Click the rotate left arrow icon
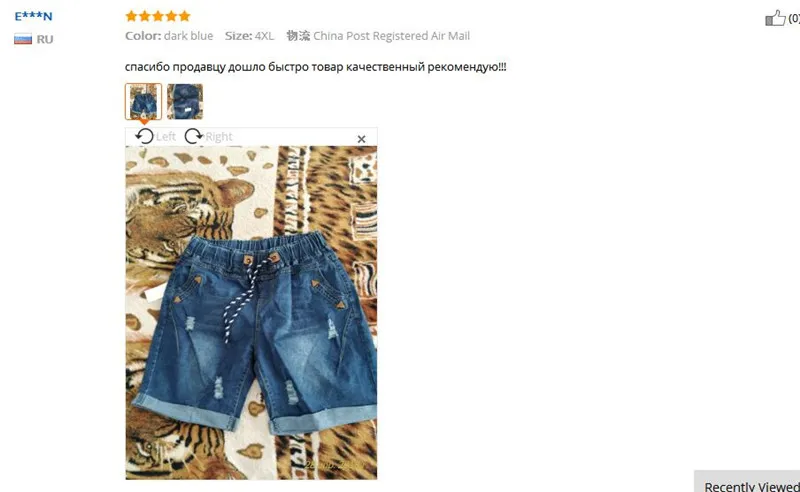Image resolution: width=800 pixels, height=492 pixels. [144, 136]
